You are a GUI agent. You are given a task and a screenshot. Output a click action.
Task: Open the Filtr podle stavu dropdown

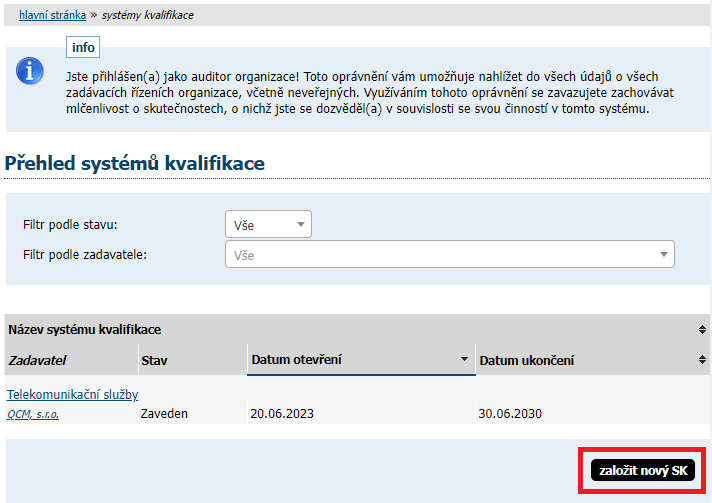(x=269, y=225)
